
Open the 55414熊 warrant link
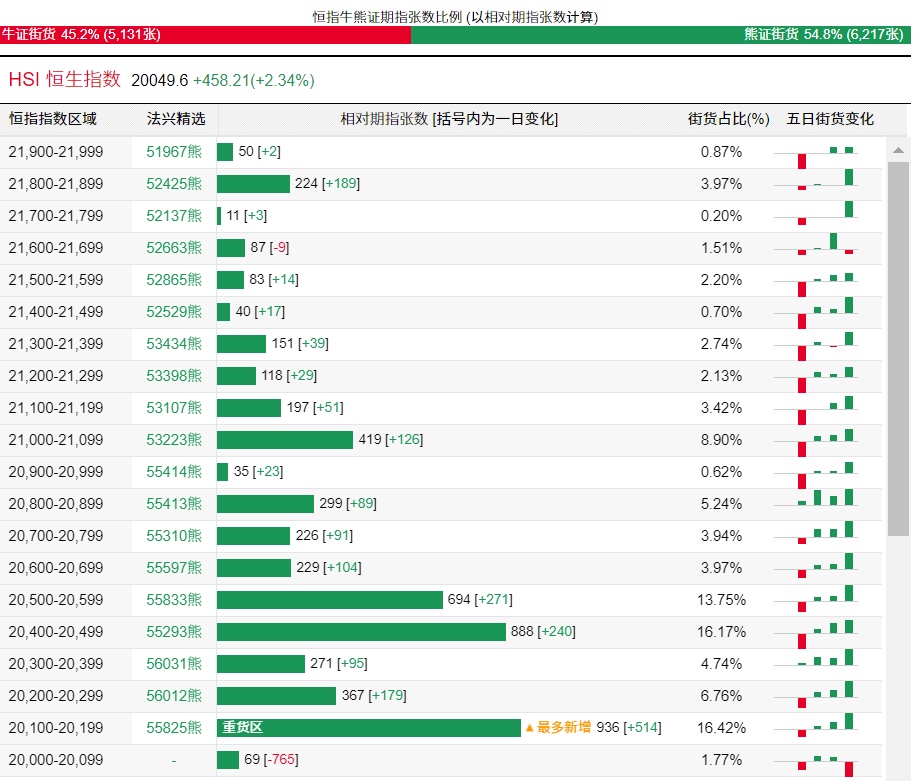point(174,472)
